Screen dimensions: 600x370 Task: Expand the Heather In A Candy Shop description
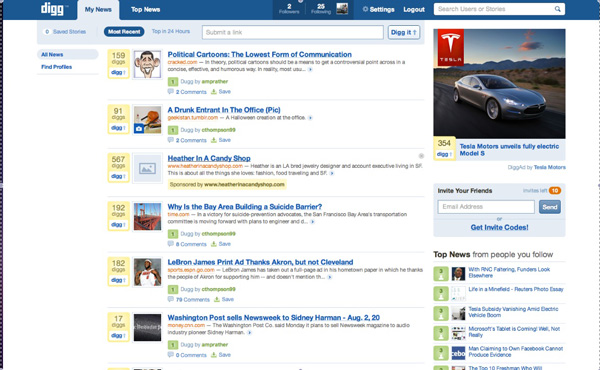(x=332, y=173)
